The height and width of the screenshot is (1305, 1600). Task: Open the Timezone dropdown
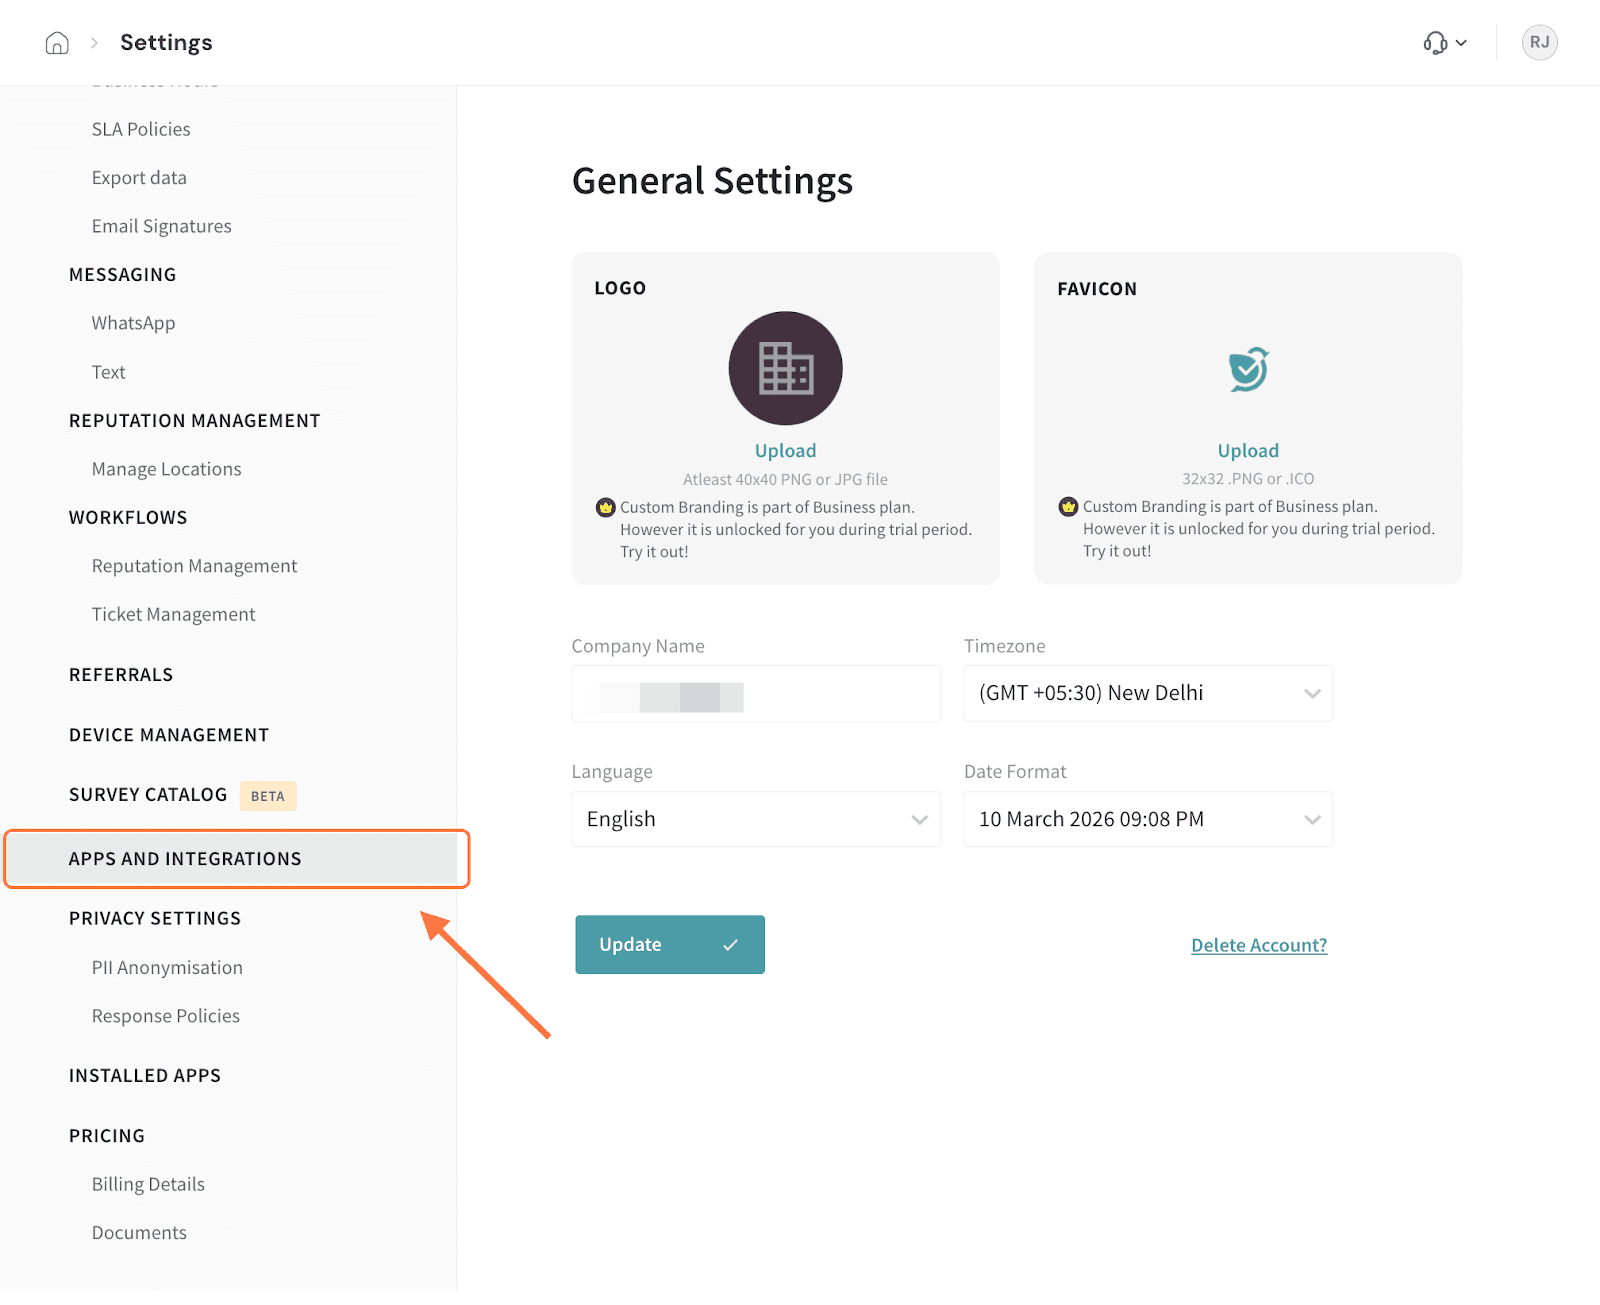click(1147, 693)
